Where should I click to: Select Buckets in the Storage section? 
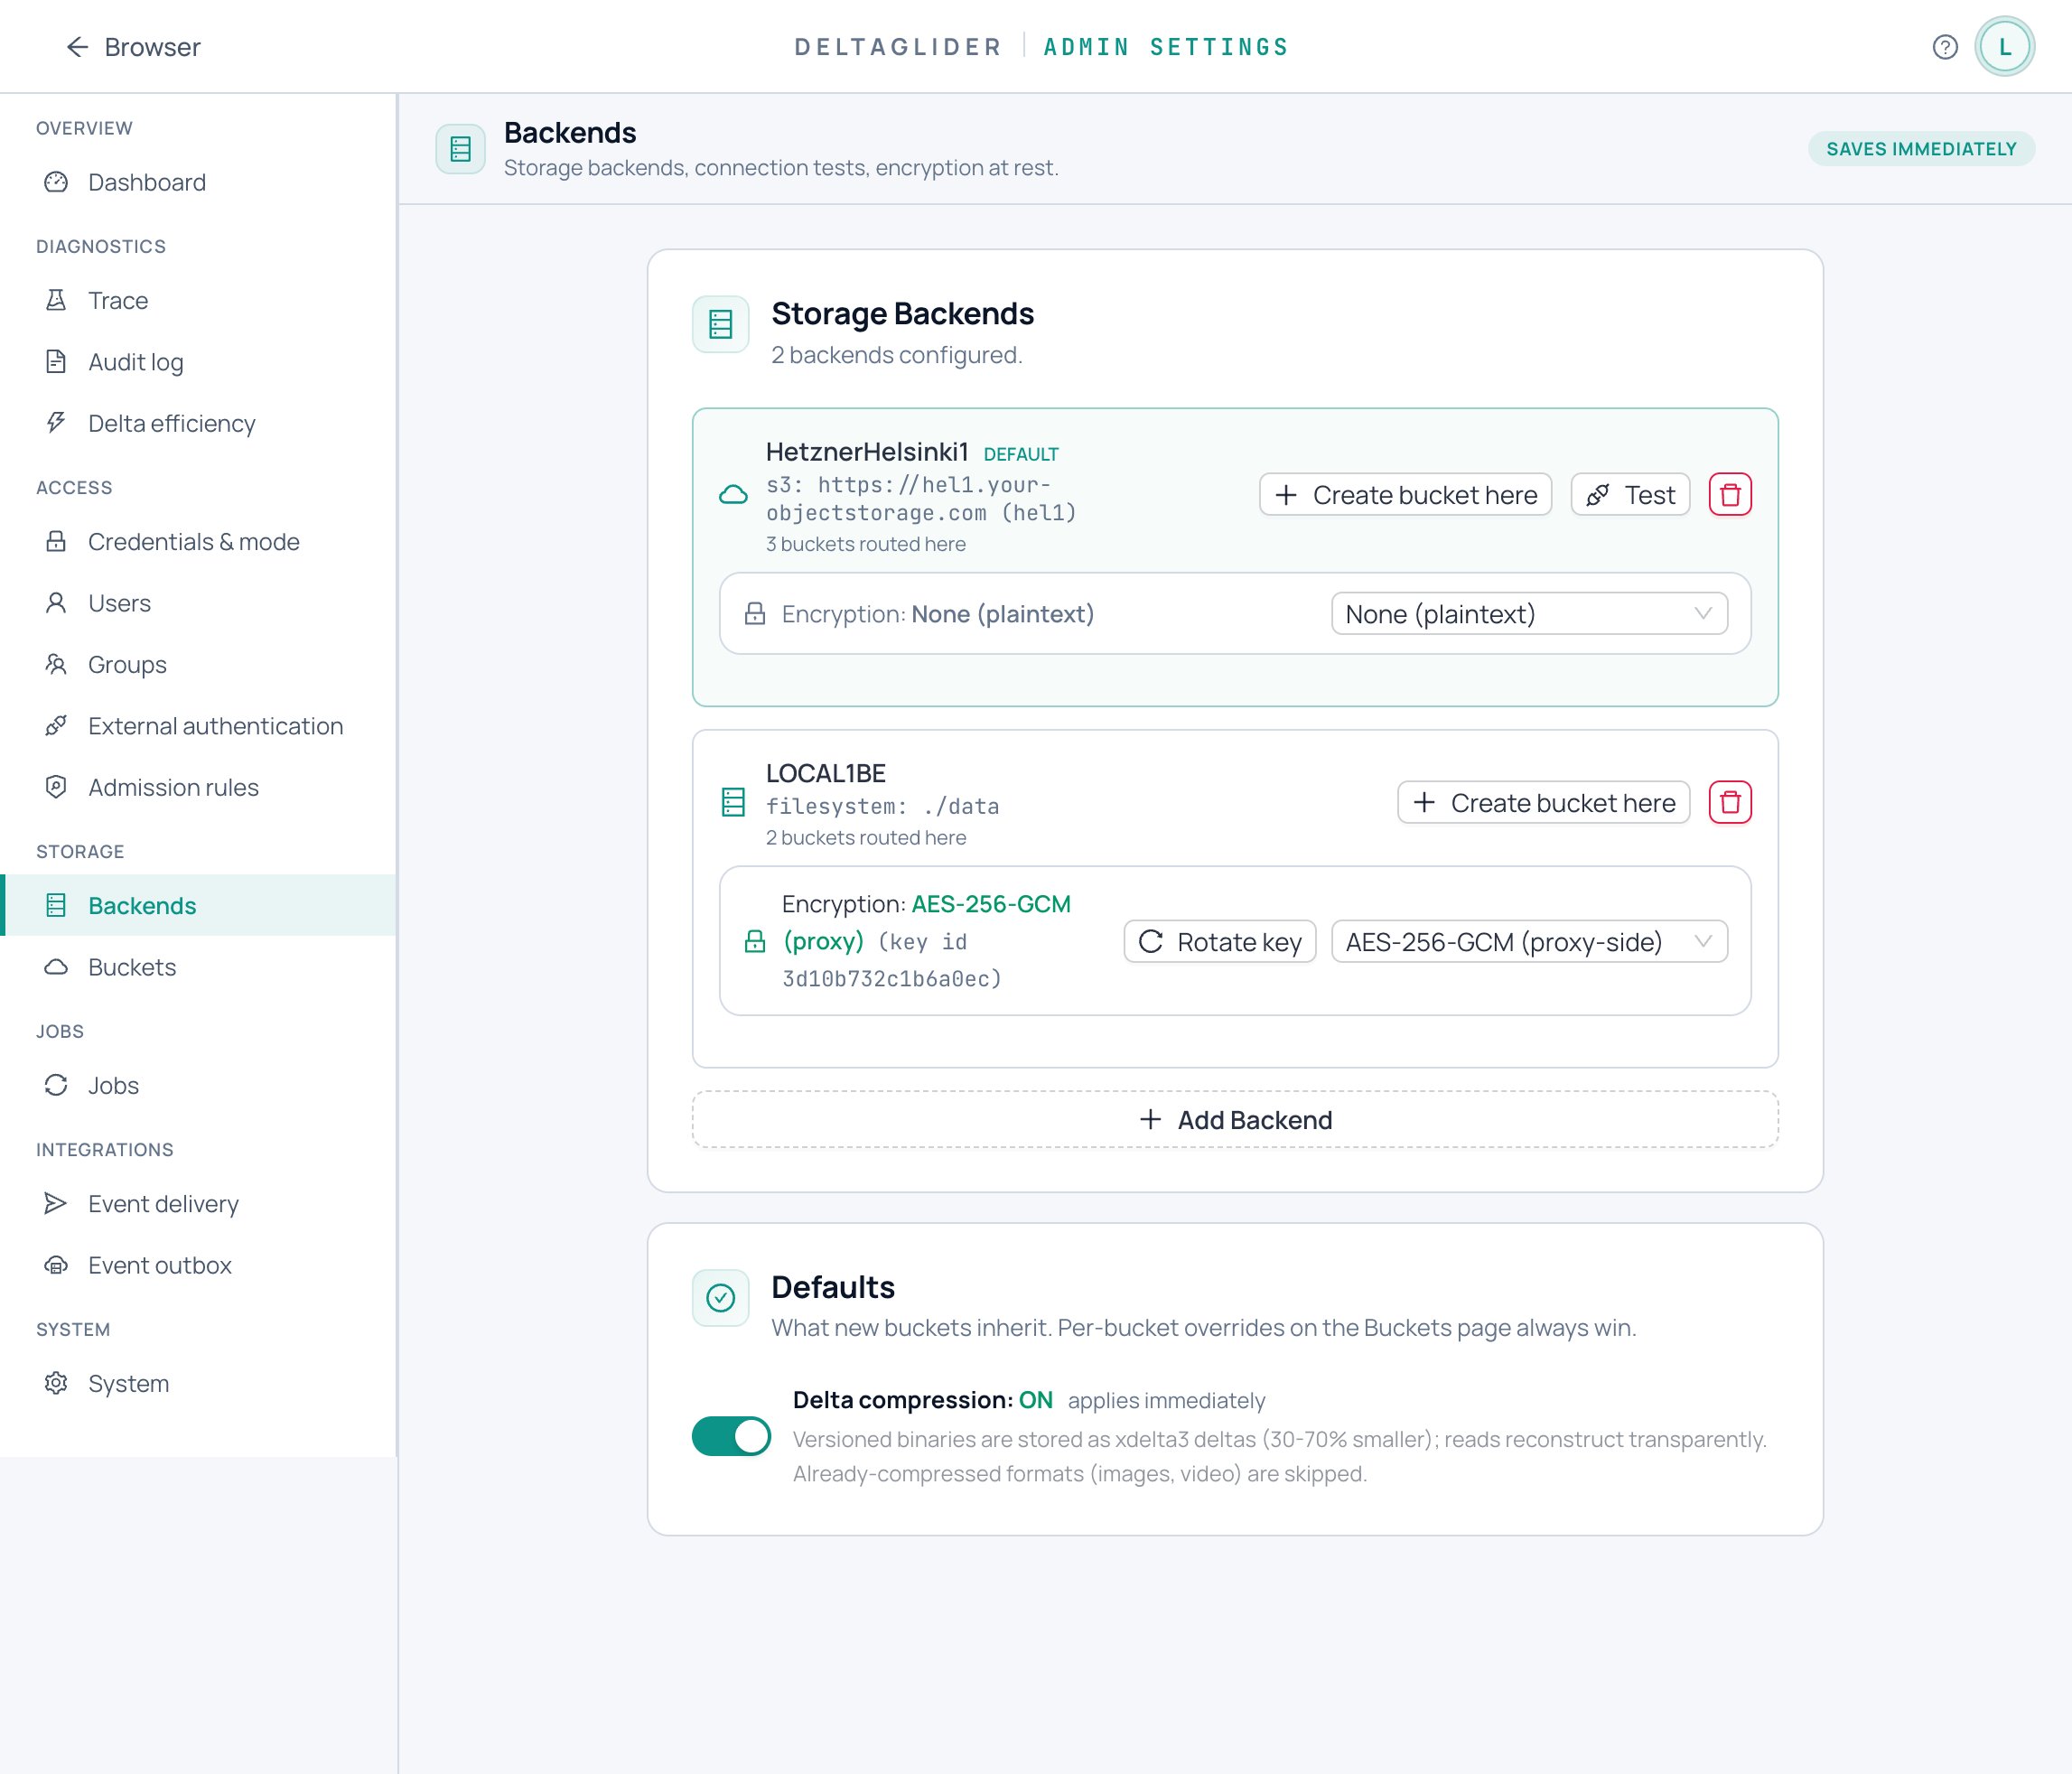click(x=200, y=967)
